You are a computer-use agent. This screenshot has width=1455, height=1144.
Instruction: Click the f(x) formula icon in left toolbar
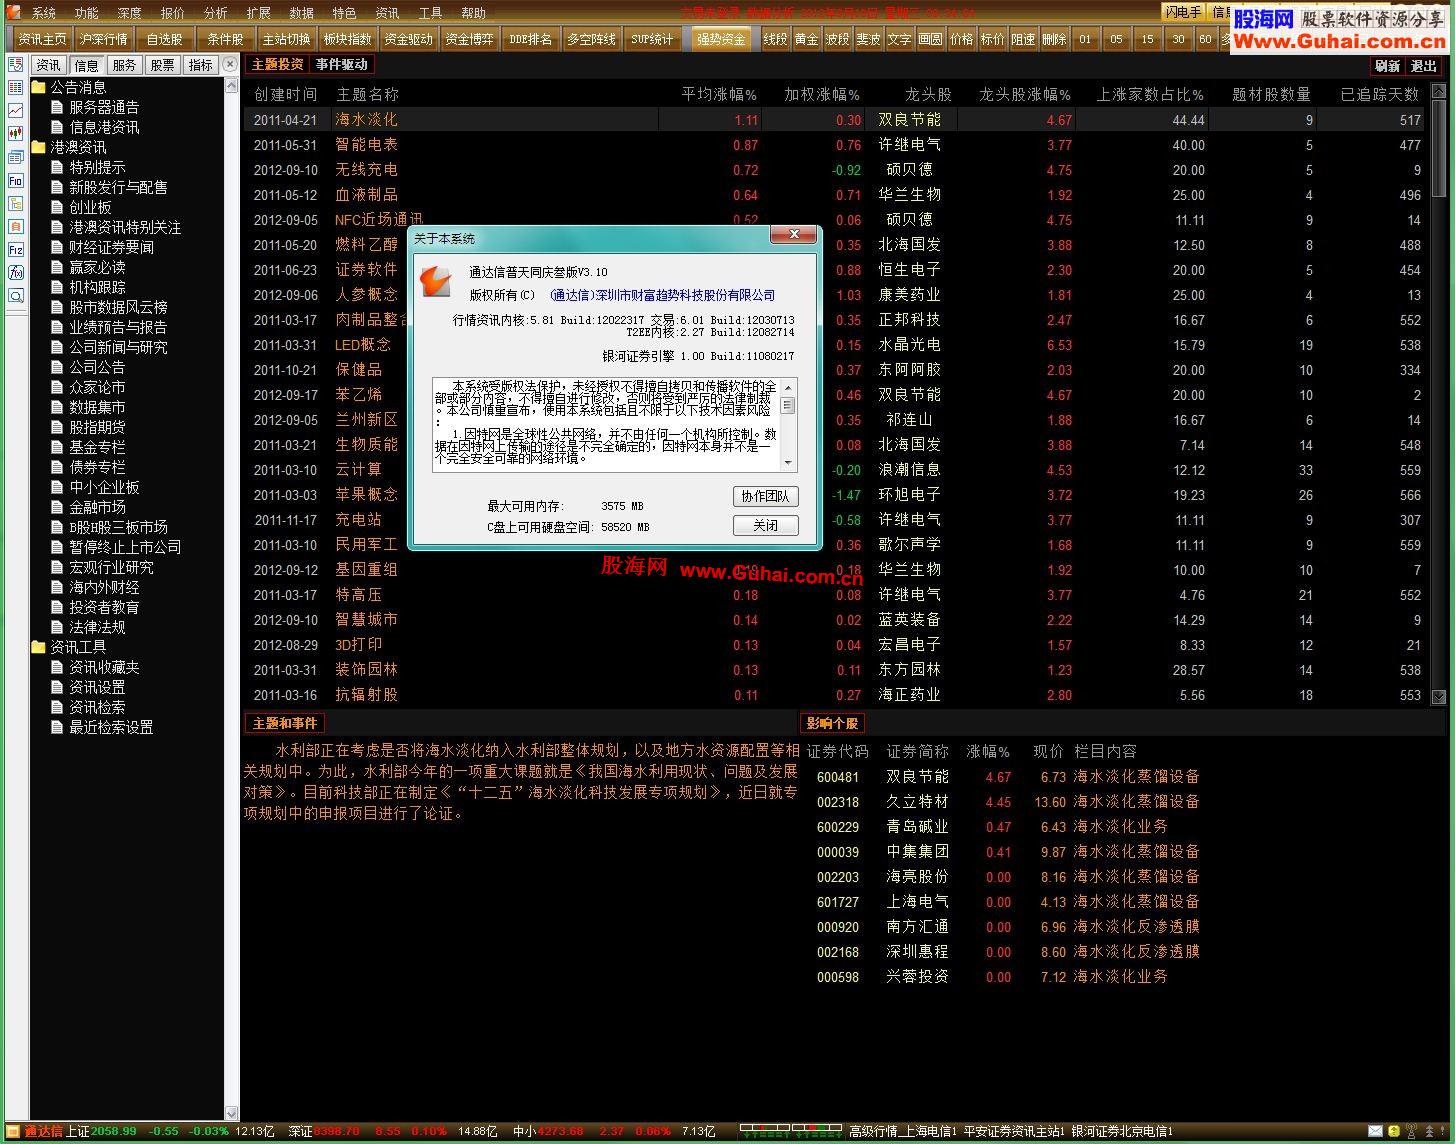click(x=15, y=273)
